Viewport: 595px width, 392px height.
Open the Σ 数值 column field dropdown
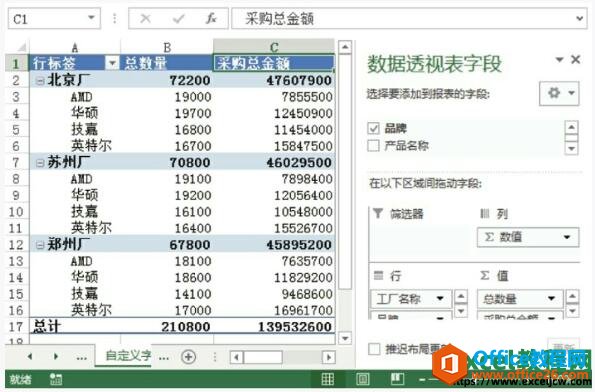pos(567,237)
